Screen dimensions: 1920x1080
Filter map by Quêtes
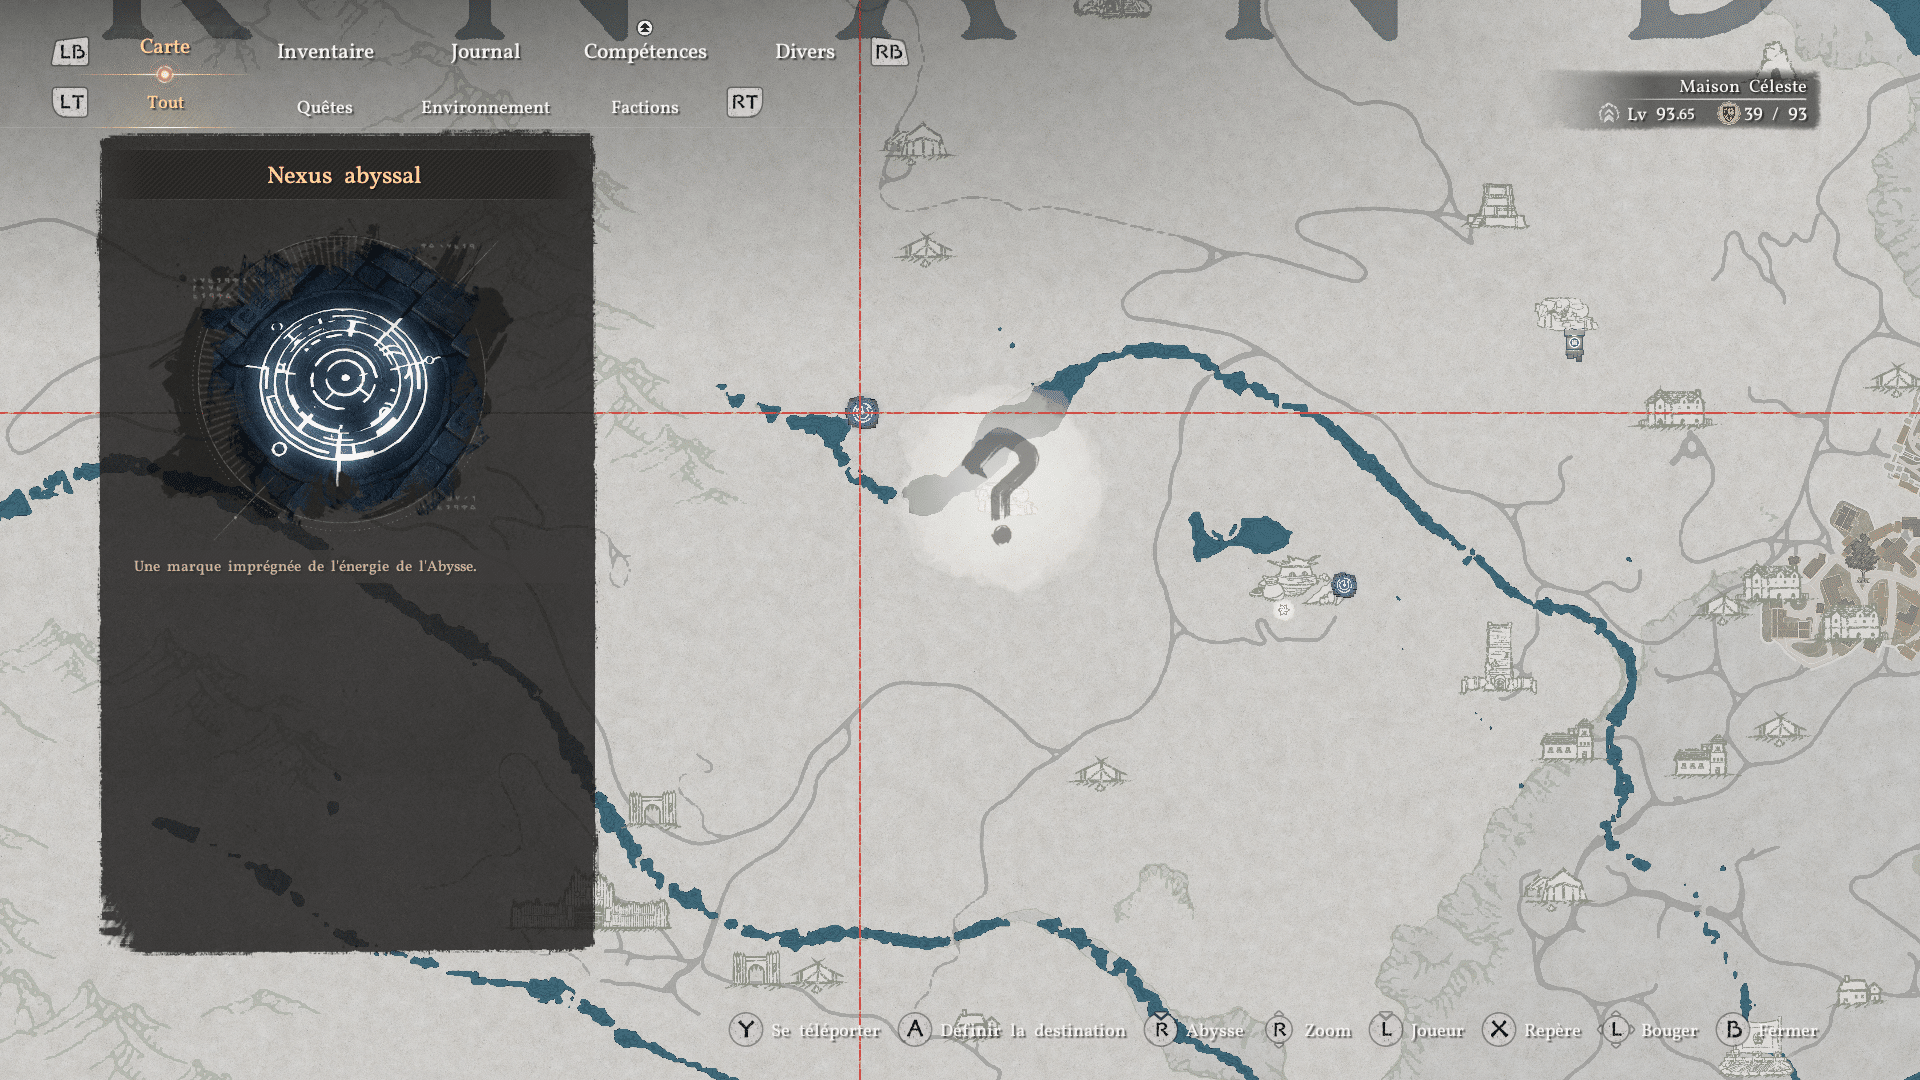324,107
